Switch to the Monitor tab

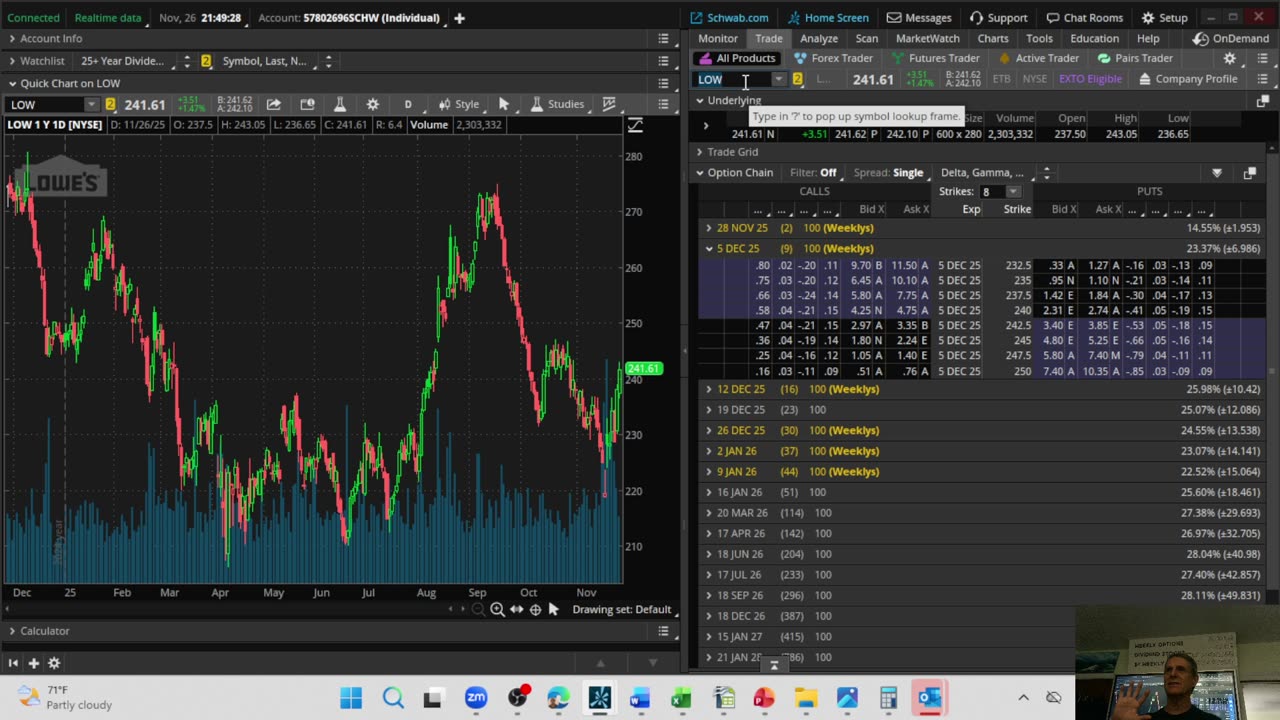pyautogui.click(x=718, y=38)
